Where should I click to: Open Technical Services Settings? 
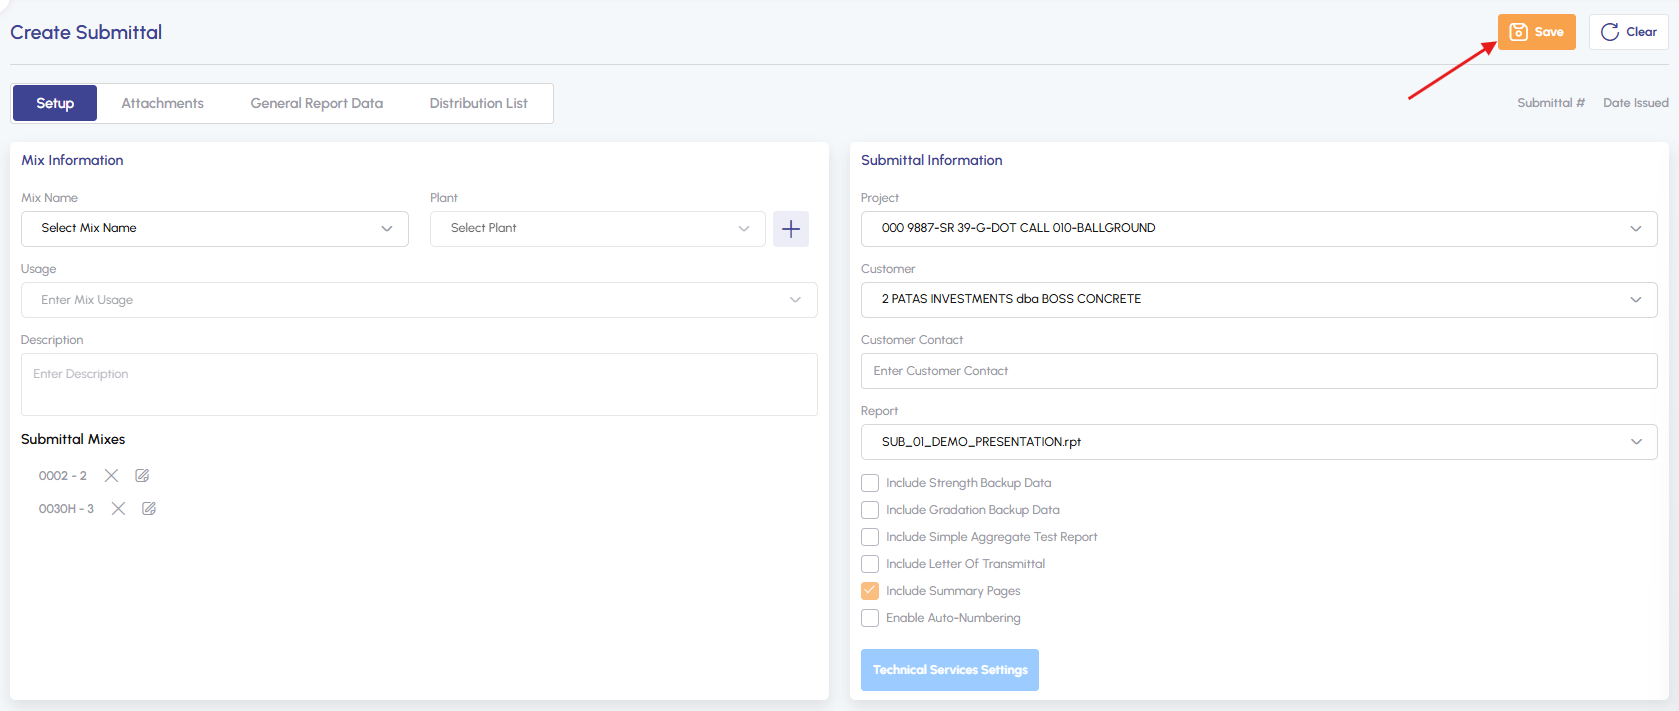pyautogui.click(x=949, y=670)
